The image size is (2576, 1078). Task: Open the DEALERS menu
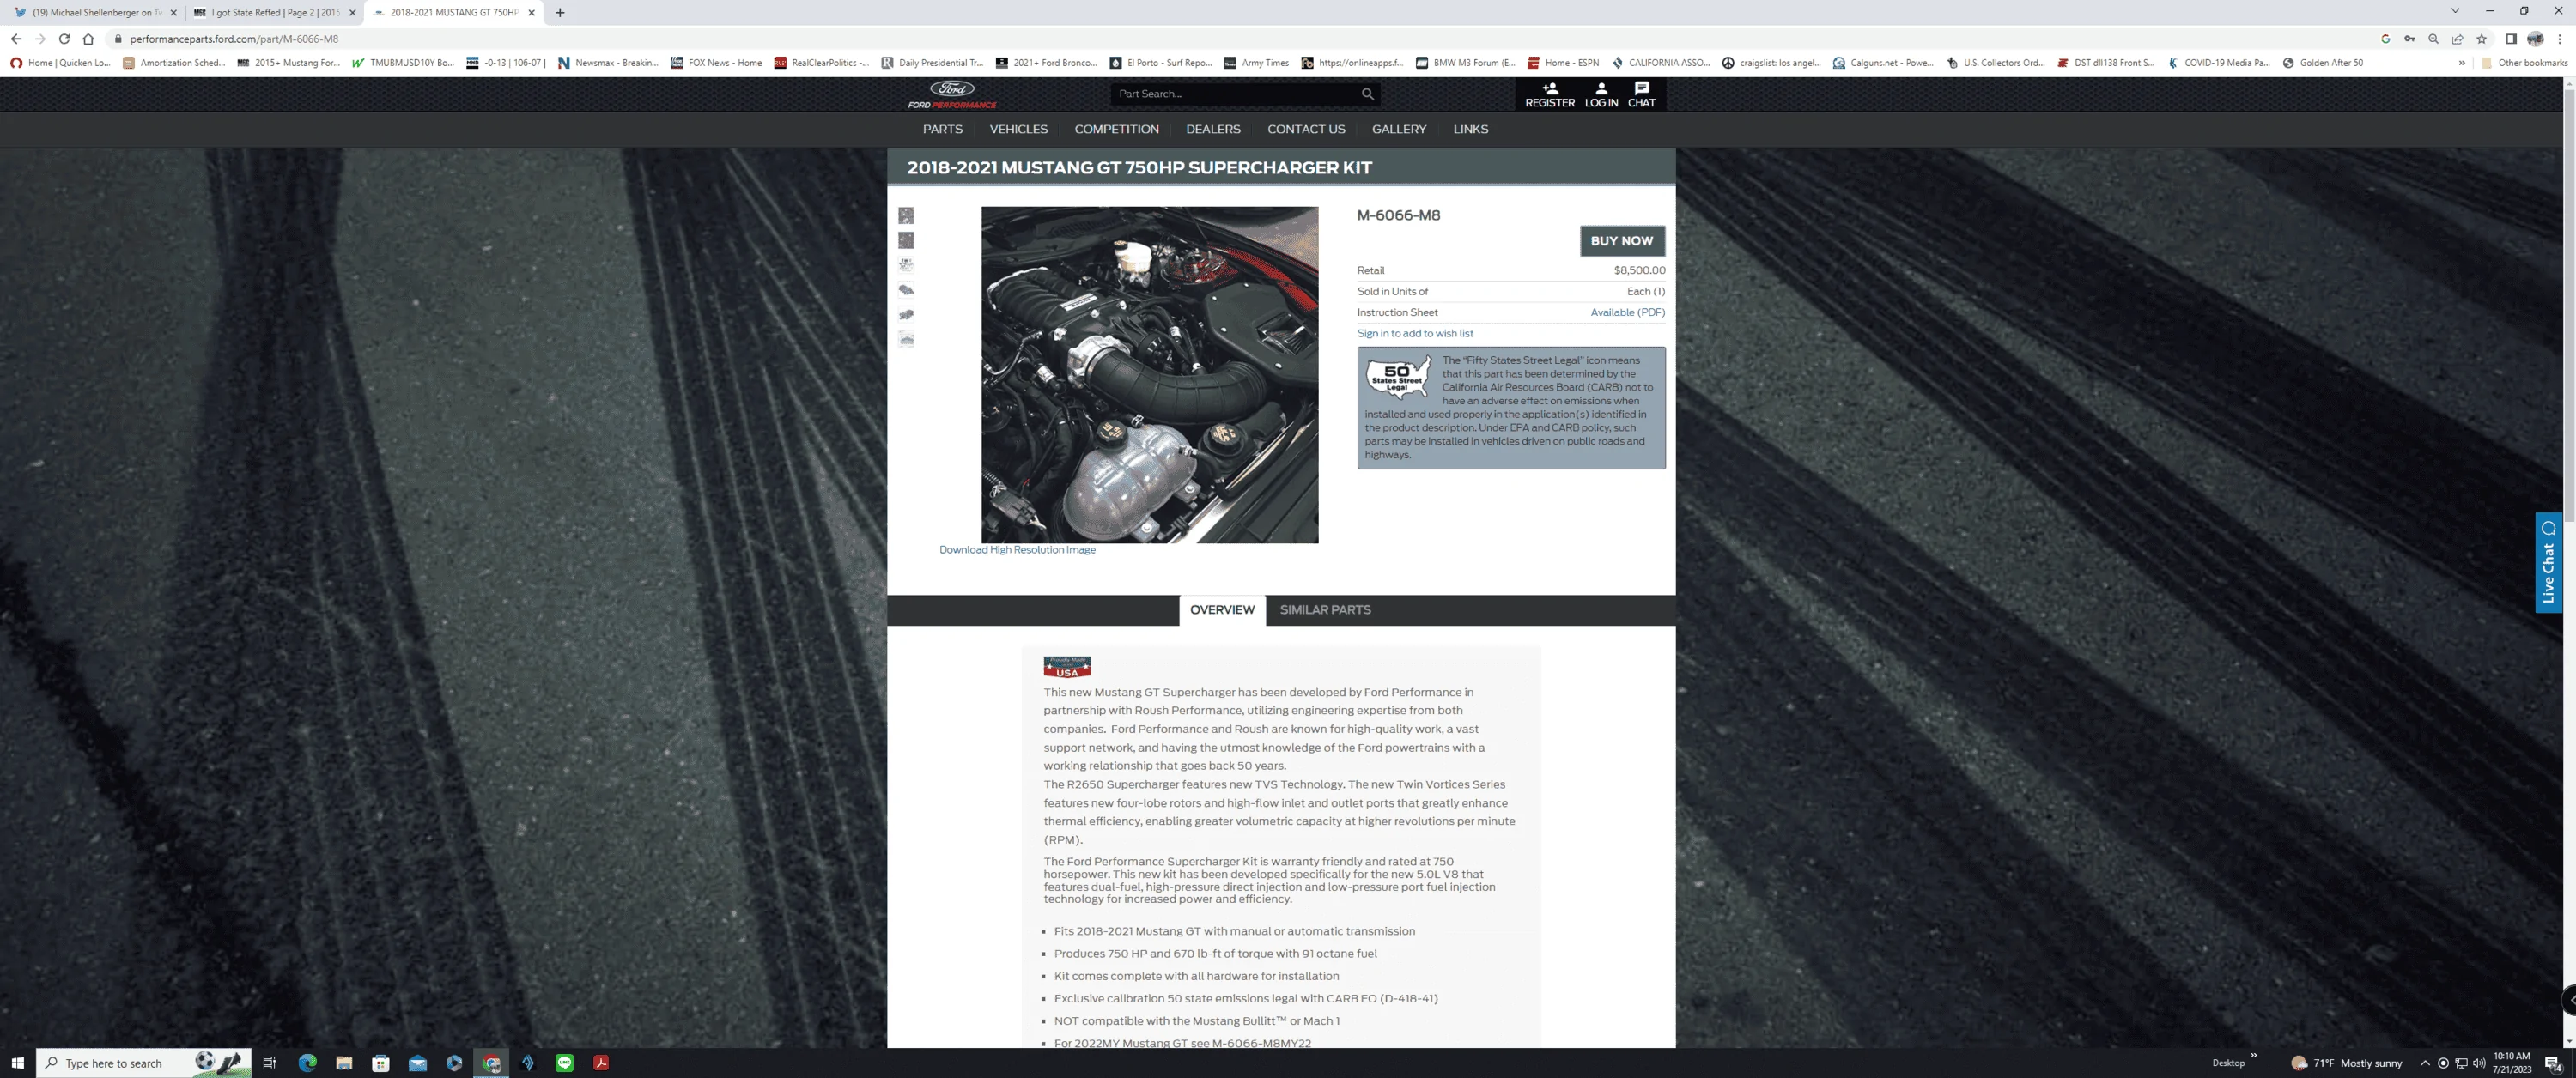[1213, 129]
